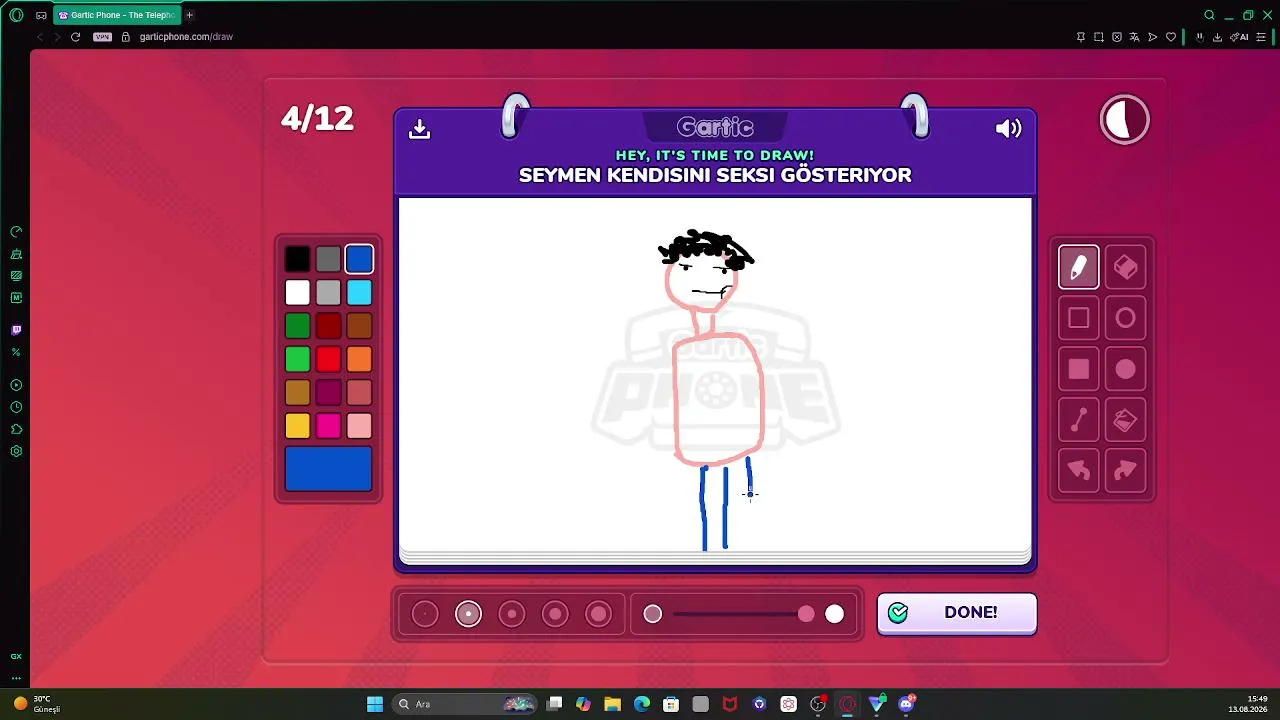Click the taskbar search box Ara
This screenshot has height=720, width=1280.
465,704
